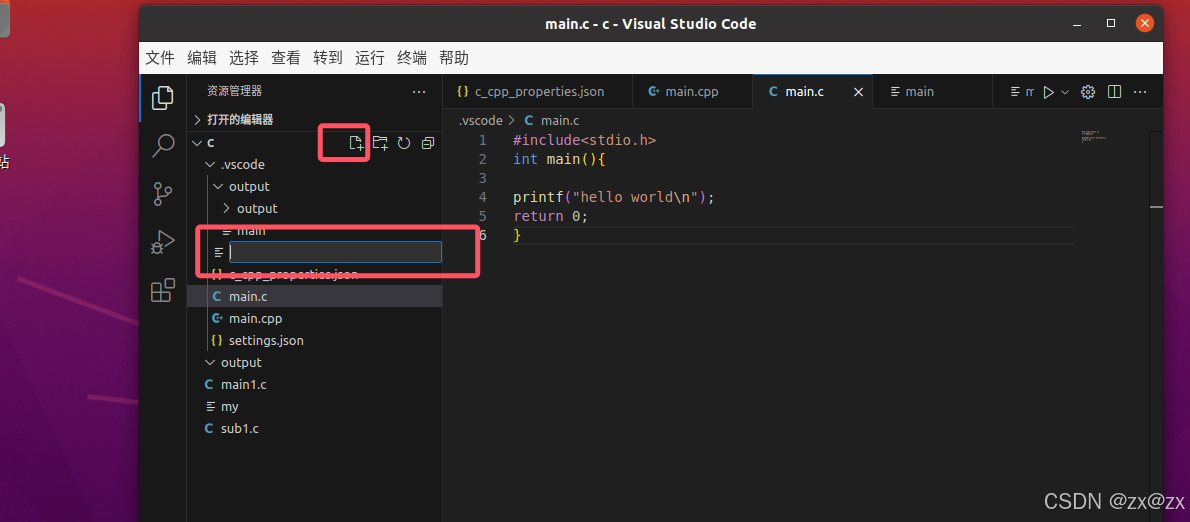1190x522 pixels.
Task: Collapse the output folder above main1.c
Action: (210, 363)
